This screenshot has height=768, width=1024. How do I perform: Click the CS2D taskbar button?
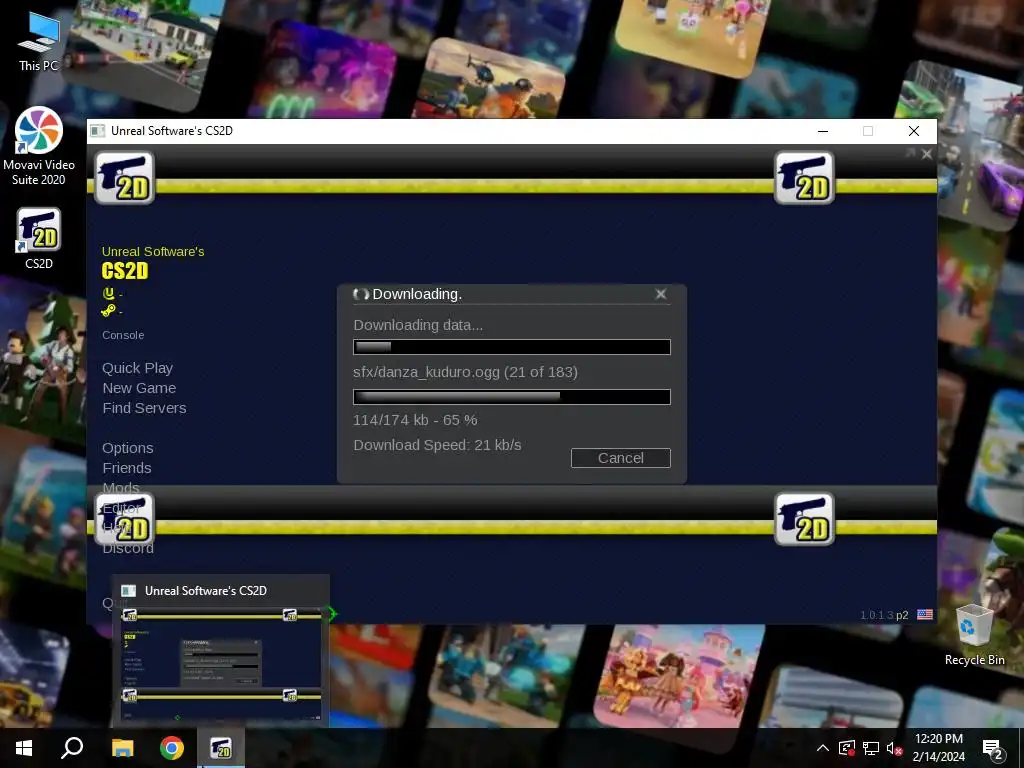pyautogui.click(x=221, y=748)
